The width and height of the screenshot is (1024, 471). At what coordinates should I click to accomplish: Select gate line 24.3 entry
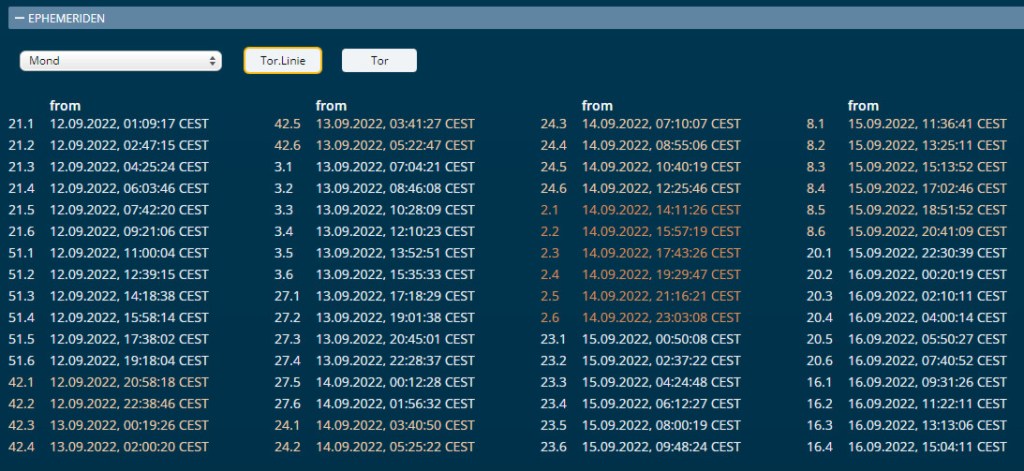[553, 124]
